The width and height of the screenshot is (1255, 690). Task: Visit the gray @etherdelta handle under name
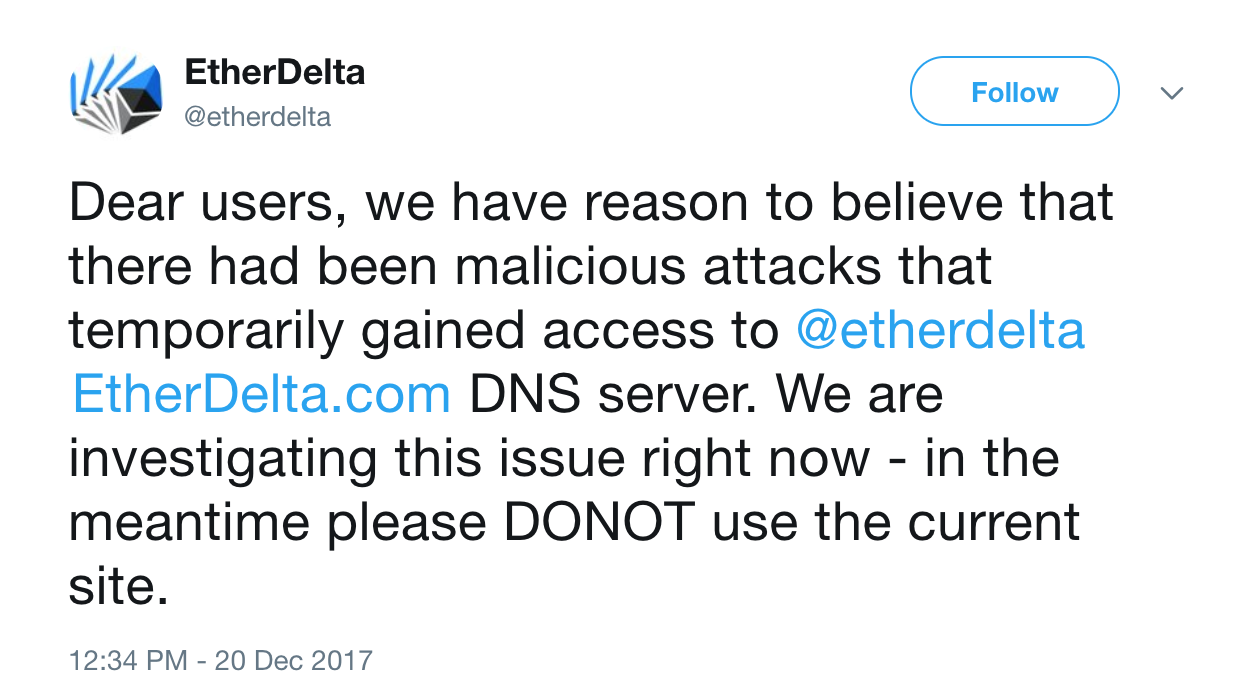(x=258, y=117)
